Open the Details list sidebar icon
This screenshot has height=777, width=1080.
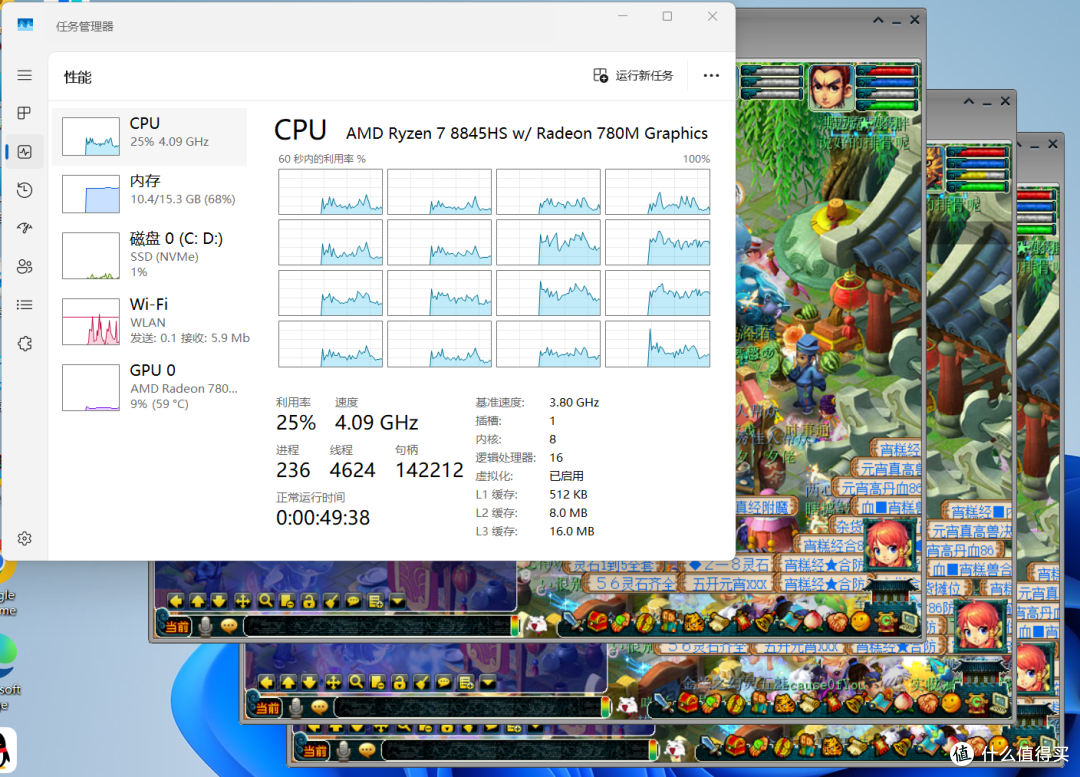(25, 304)
